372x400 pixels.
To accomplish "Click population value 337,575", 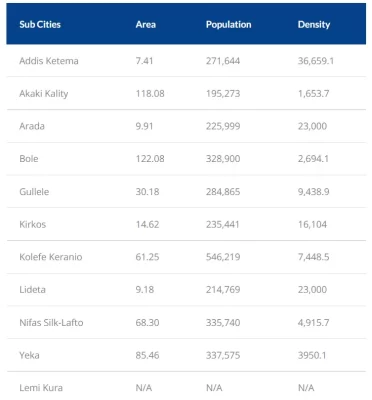I will coord(223,355).
